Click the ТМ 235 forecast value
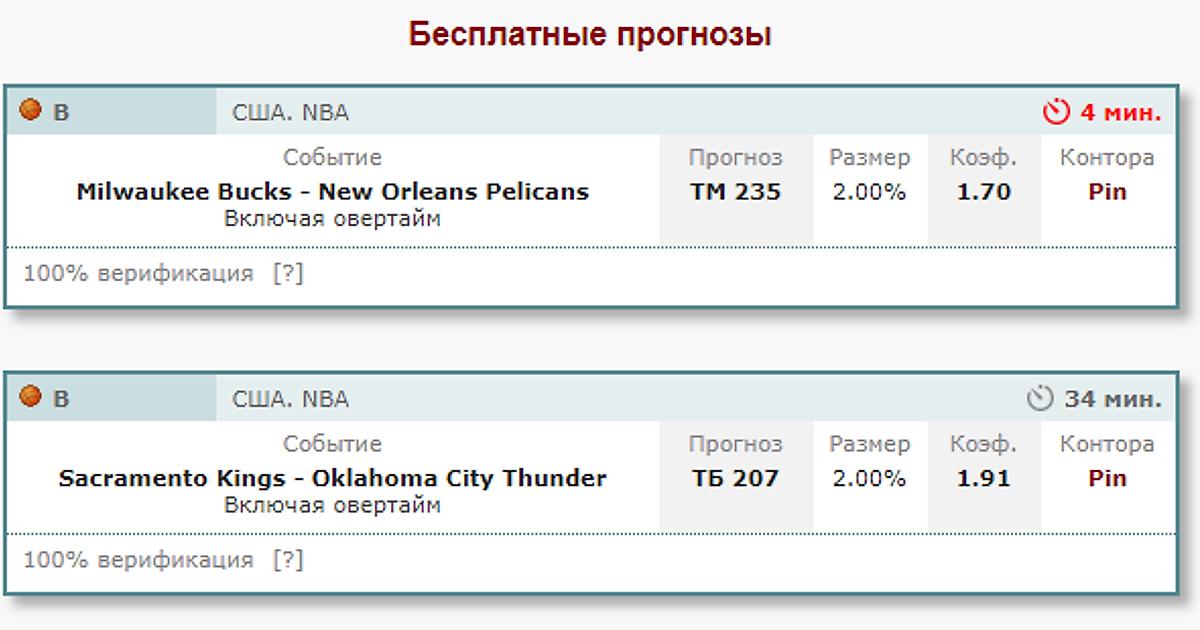Viewport: 1200px width, 630px height. [735, 191]
